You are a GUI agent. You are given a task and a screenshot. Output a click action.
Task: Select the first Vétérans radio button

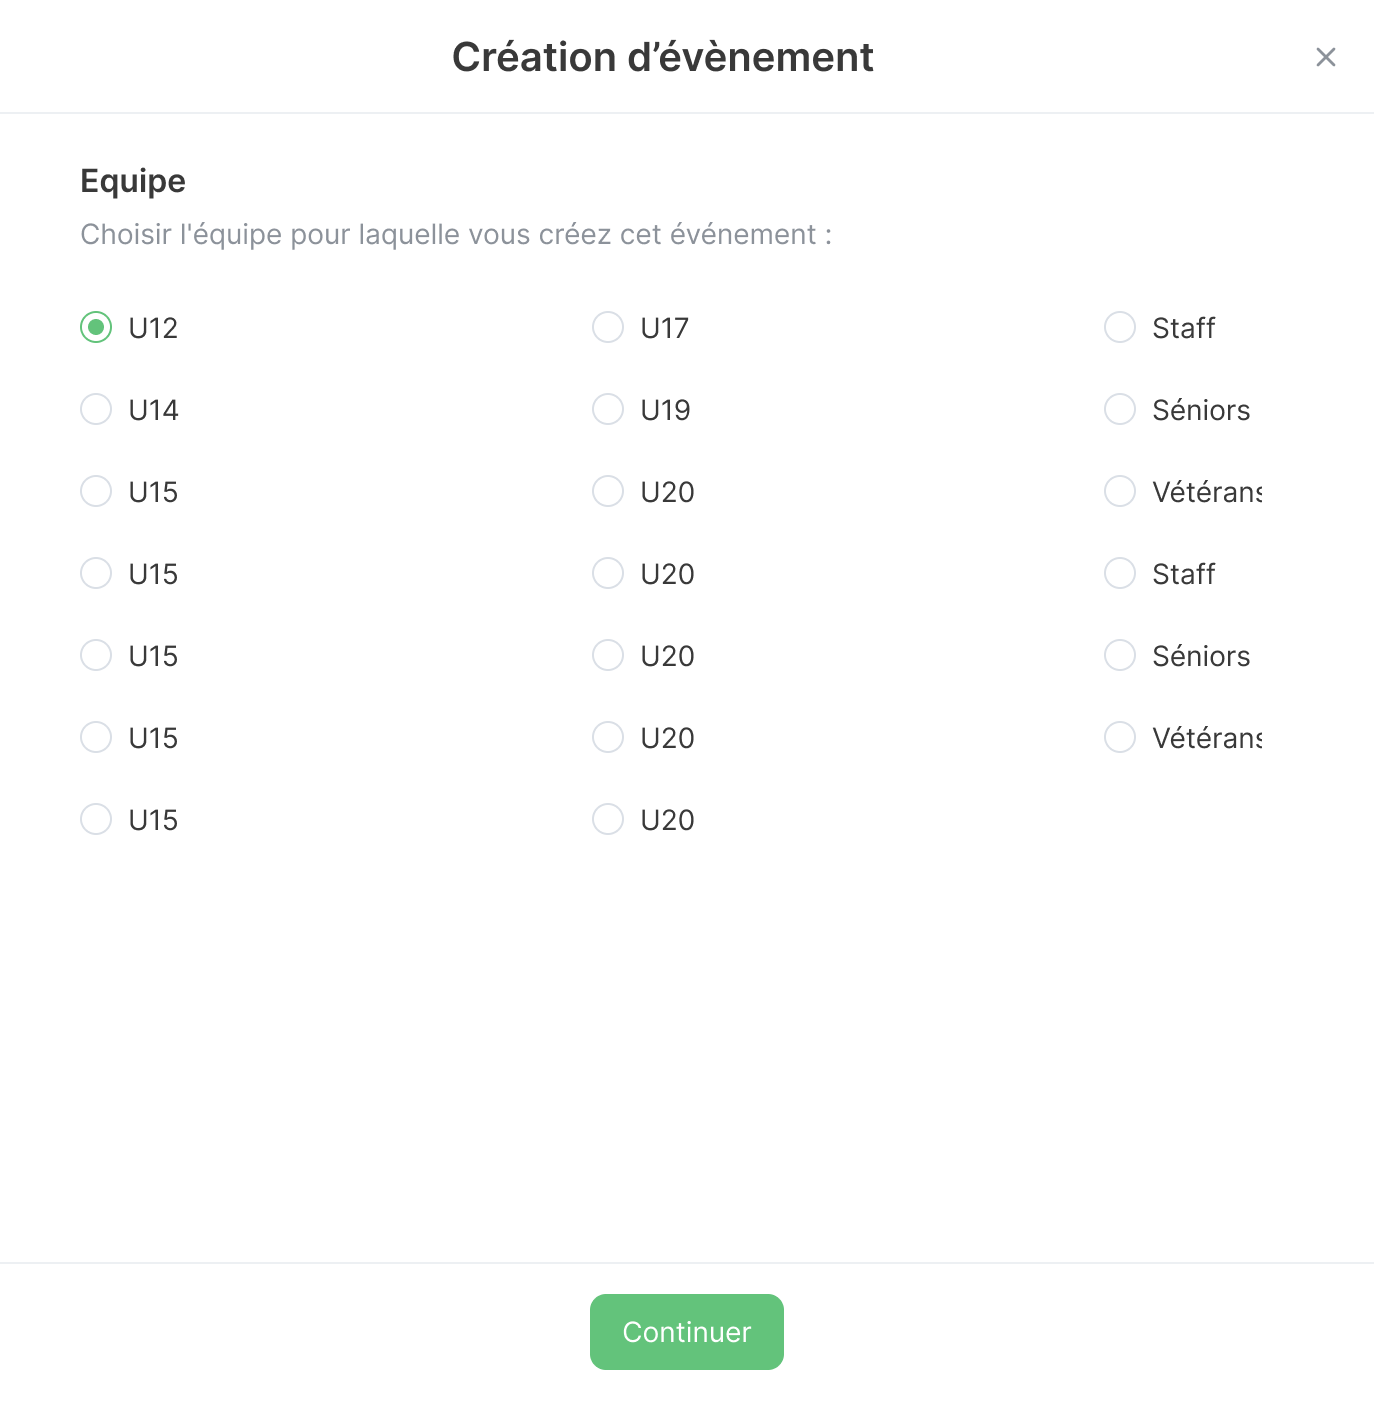[x=1120, y=492]
